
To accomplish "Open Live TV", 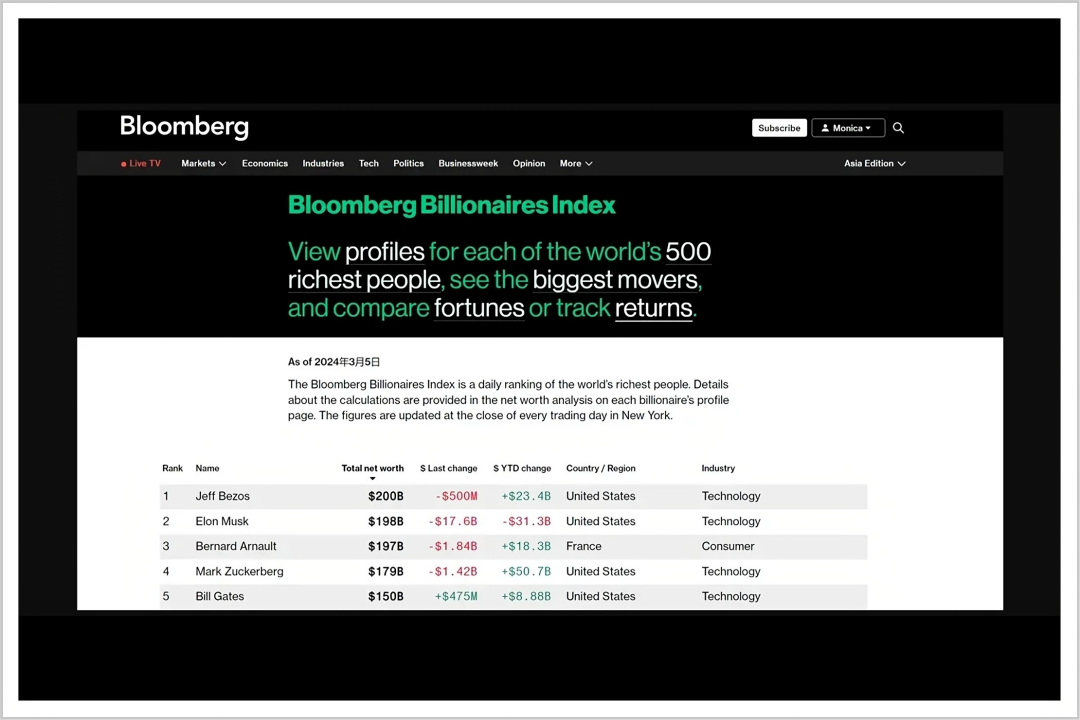I will (x=141, y=163).
